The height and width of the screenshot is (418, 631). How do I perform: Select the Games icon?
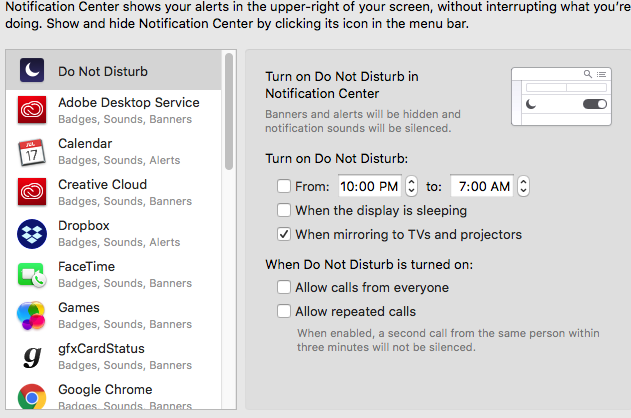[x=31, y=316]
